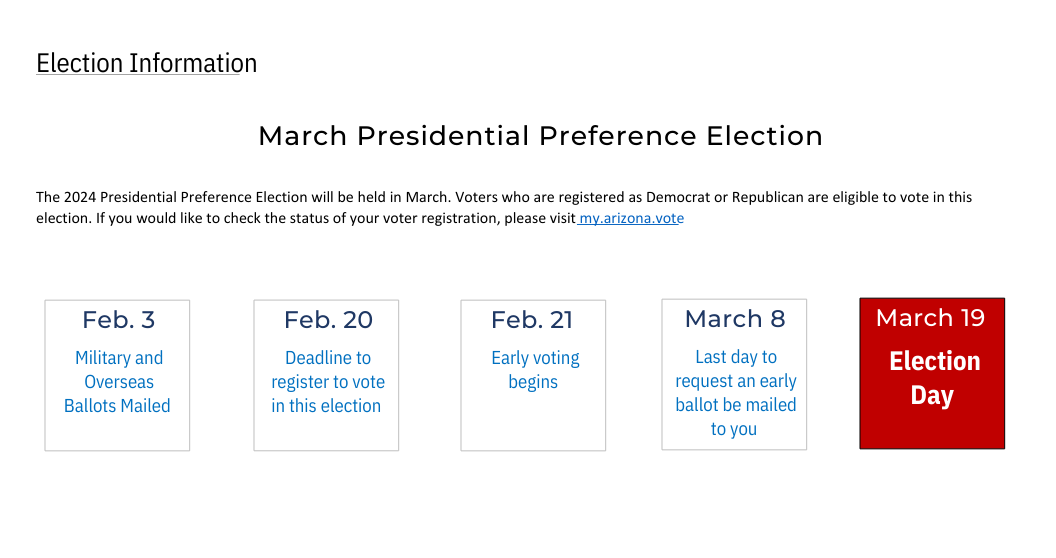Viewport: 1056px width, 558px height.
Task: Click Deadline to register to vote text
Action: coord(327,382)
